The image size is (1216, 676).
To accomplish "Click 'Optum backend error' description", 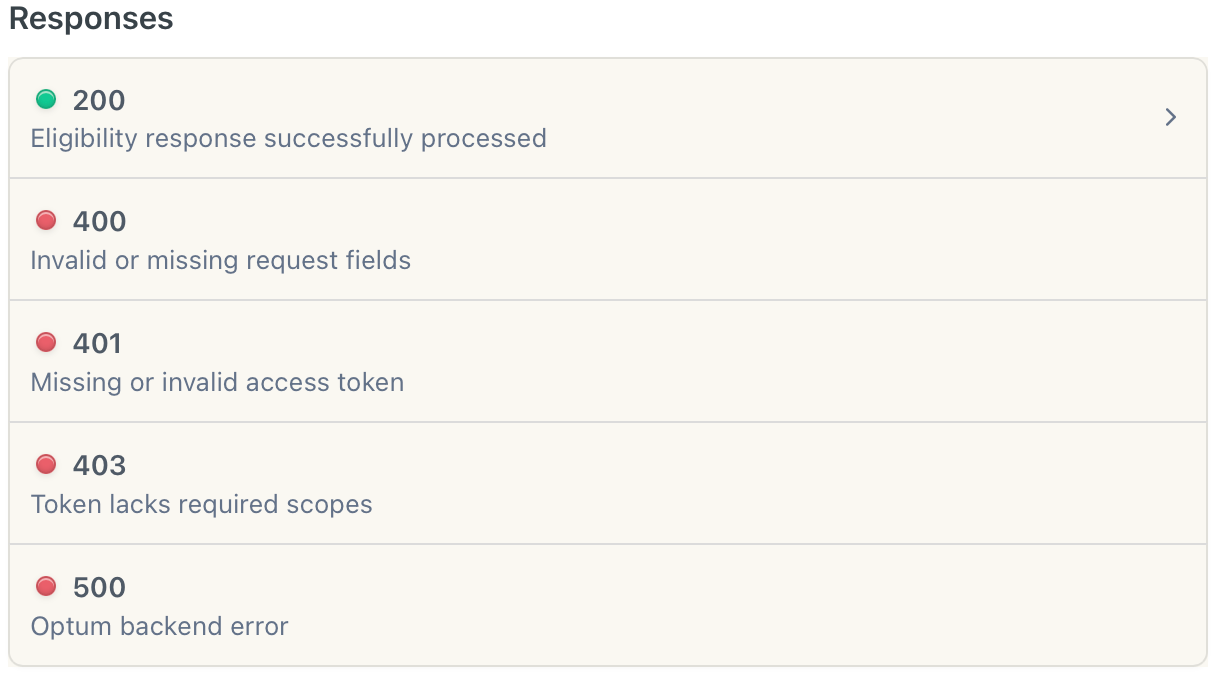I will click(159, 626).
